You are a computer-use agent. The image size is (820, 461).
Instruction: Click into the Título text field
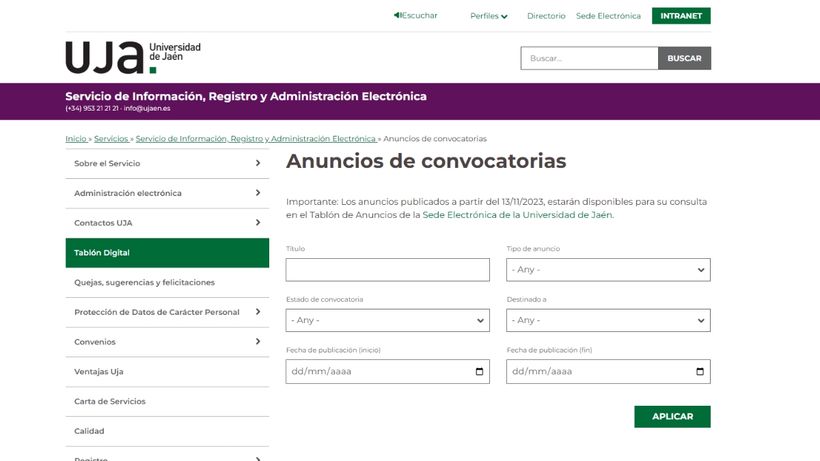point(387,270)
